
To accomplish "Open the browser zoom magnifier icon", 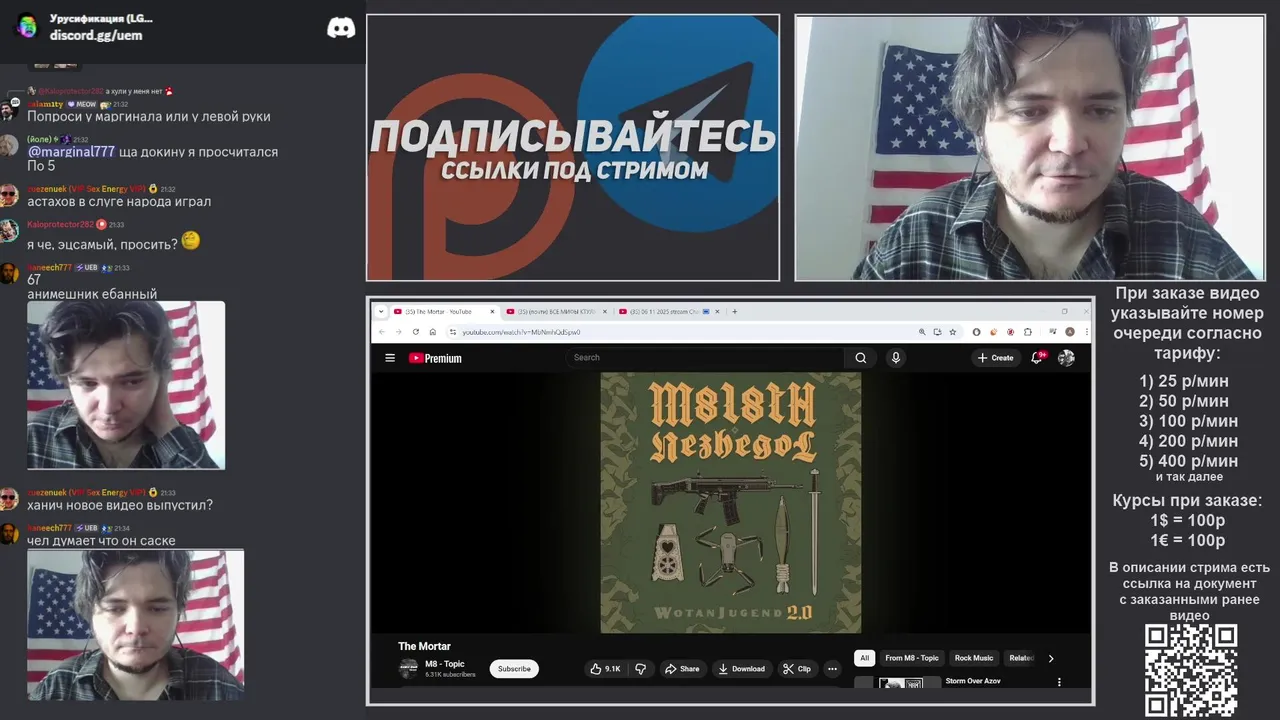I will (922, 332).
